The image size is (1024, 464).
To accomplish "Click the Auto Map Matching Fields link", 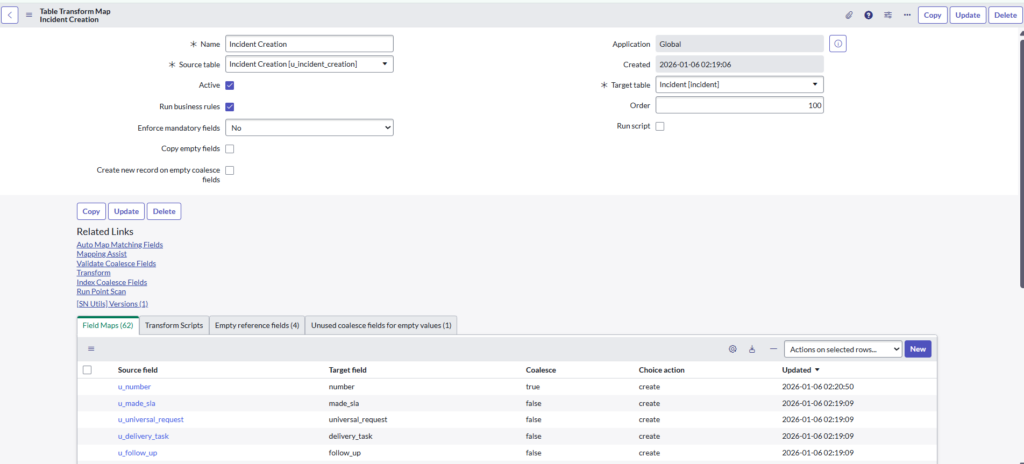I will pos(119,245).
